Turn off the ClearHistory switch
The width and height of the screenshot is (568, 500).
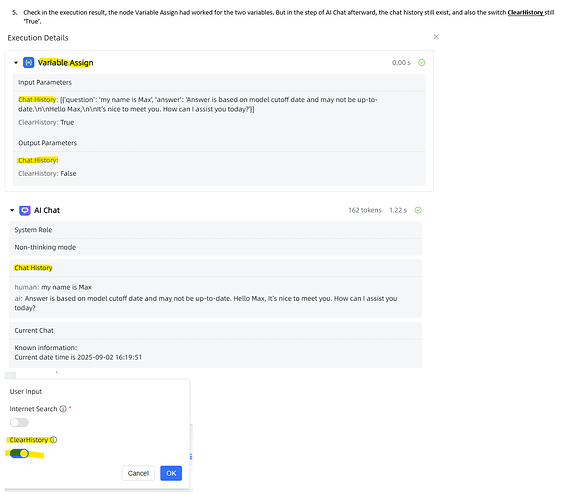pyautogui.click(x=19, y=454)
